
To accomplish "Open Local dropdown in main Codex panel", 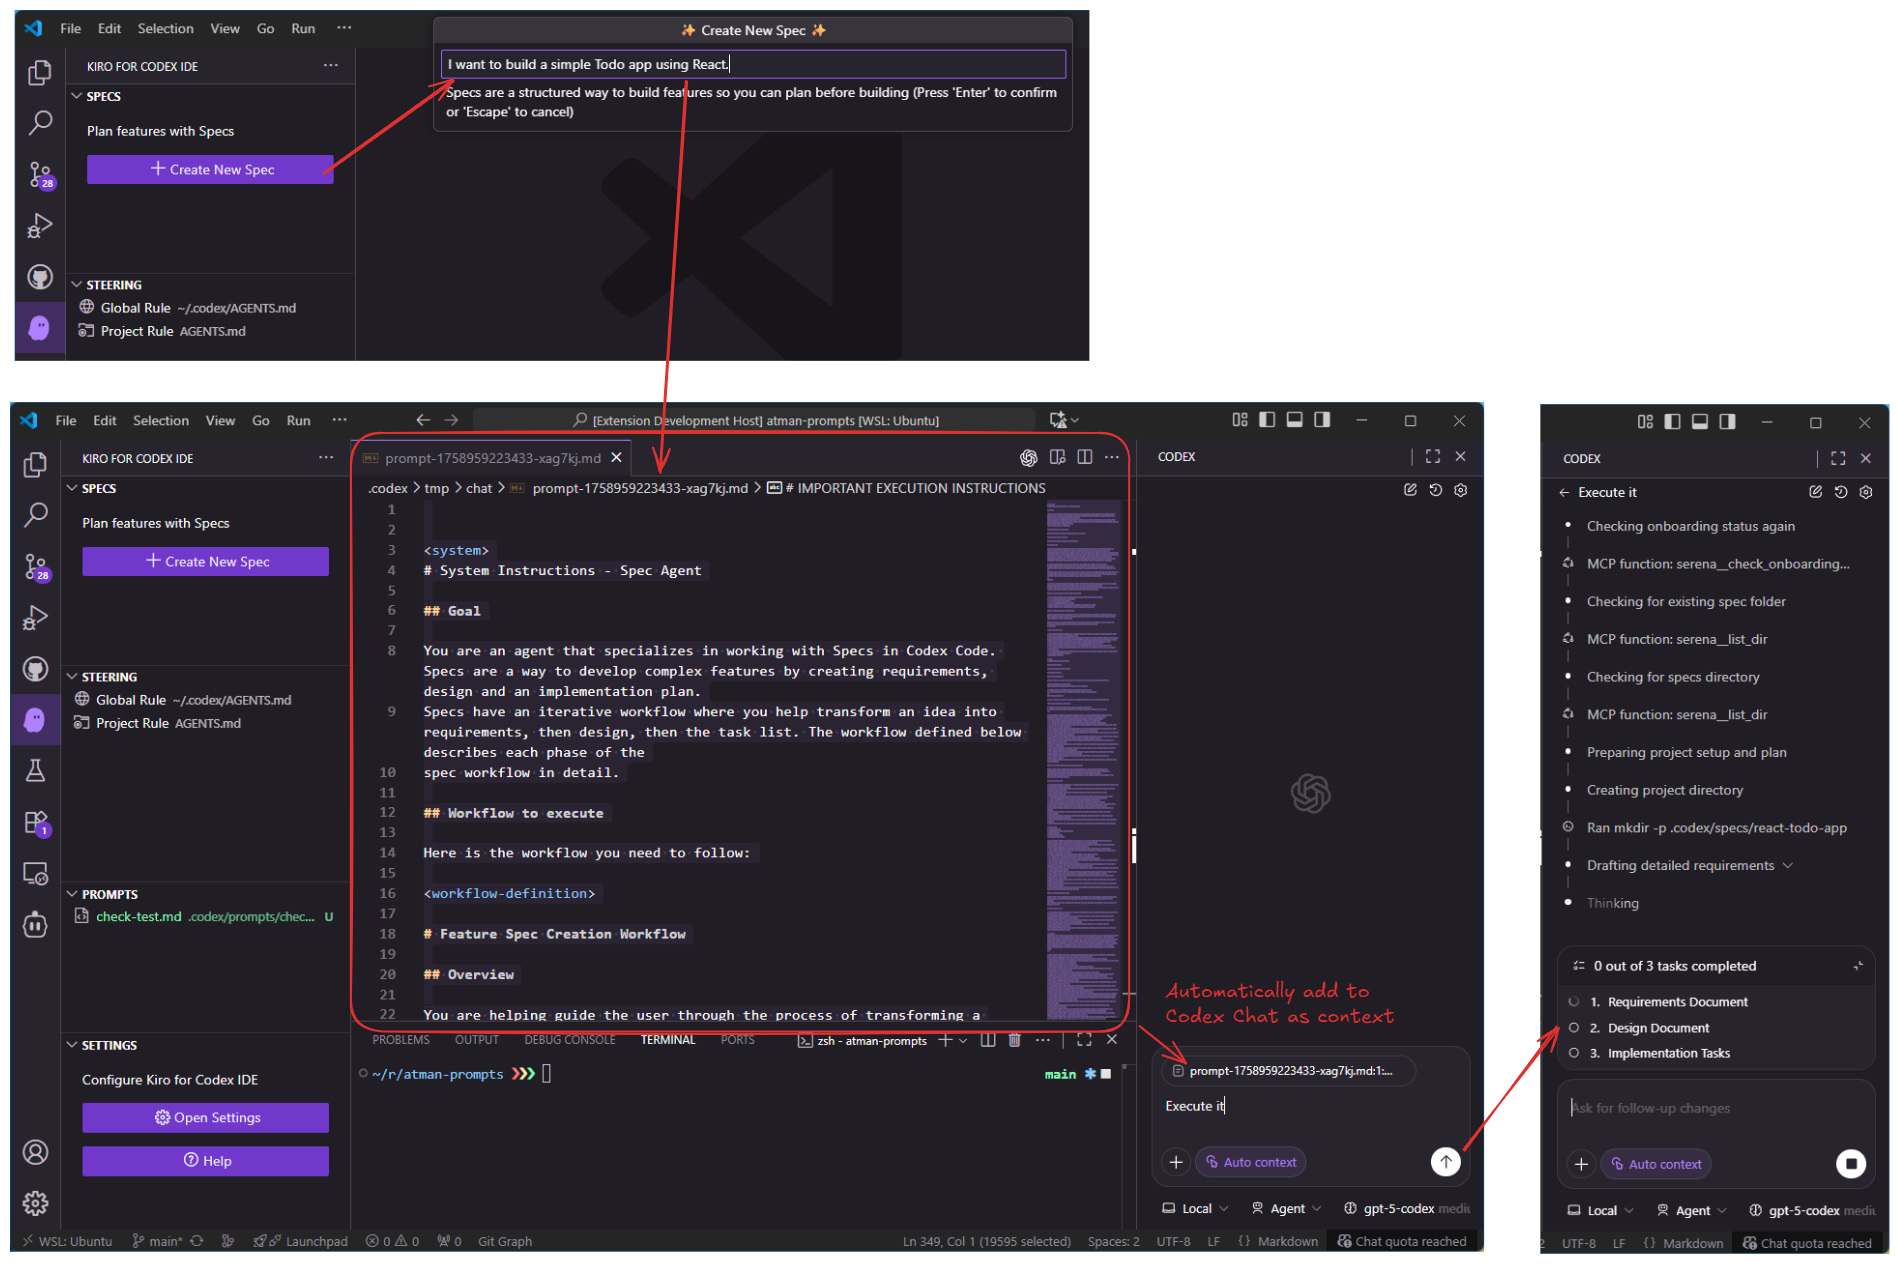I will 1195,1208.
